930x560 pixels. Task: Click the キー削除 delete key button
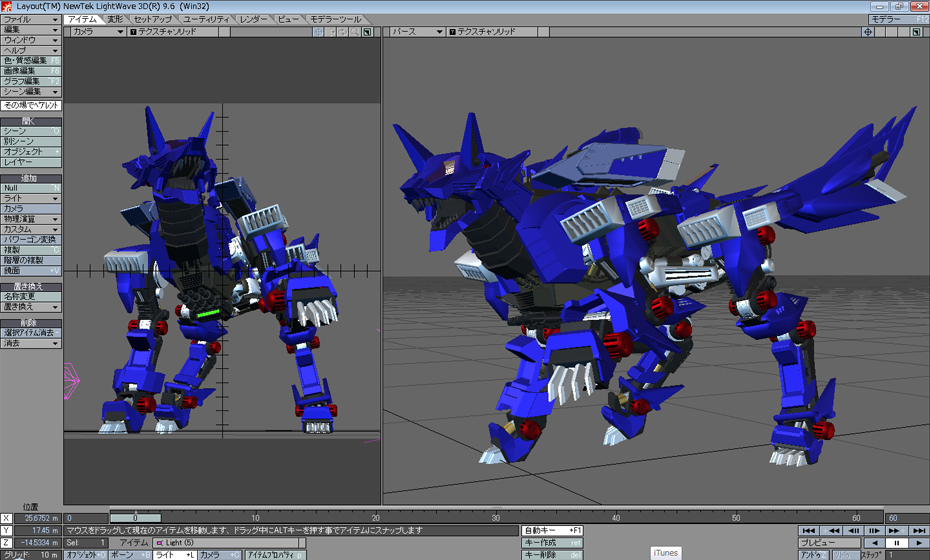[552, 555]
